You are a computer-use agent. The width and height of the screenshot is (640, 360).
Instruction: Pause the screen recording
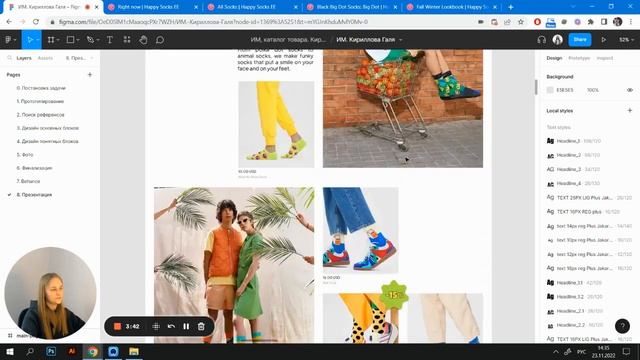[x=186, y=326]
